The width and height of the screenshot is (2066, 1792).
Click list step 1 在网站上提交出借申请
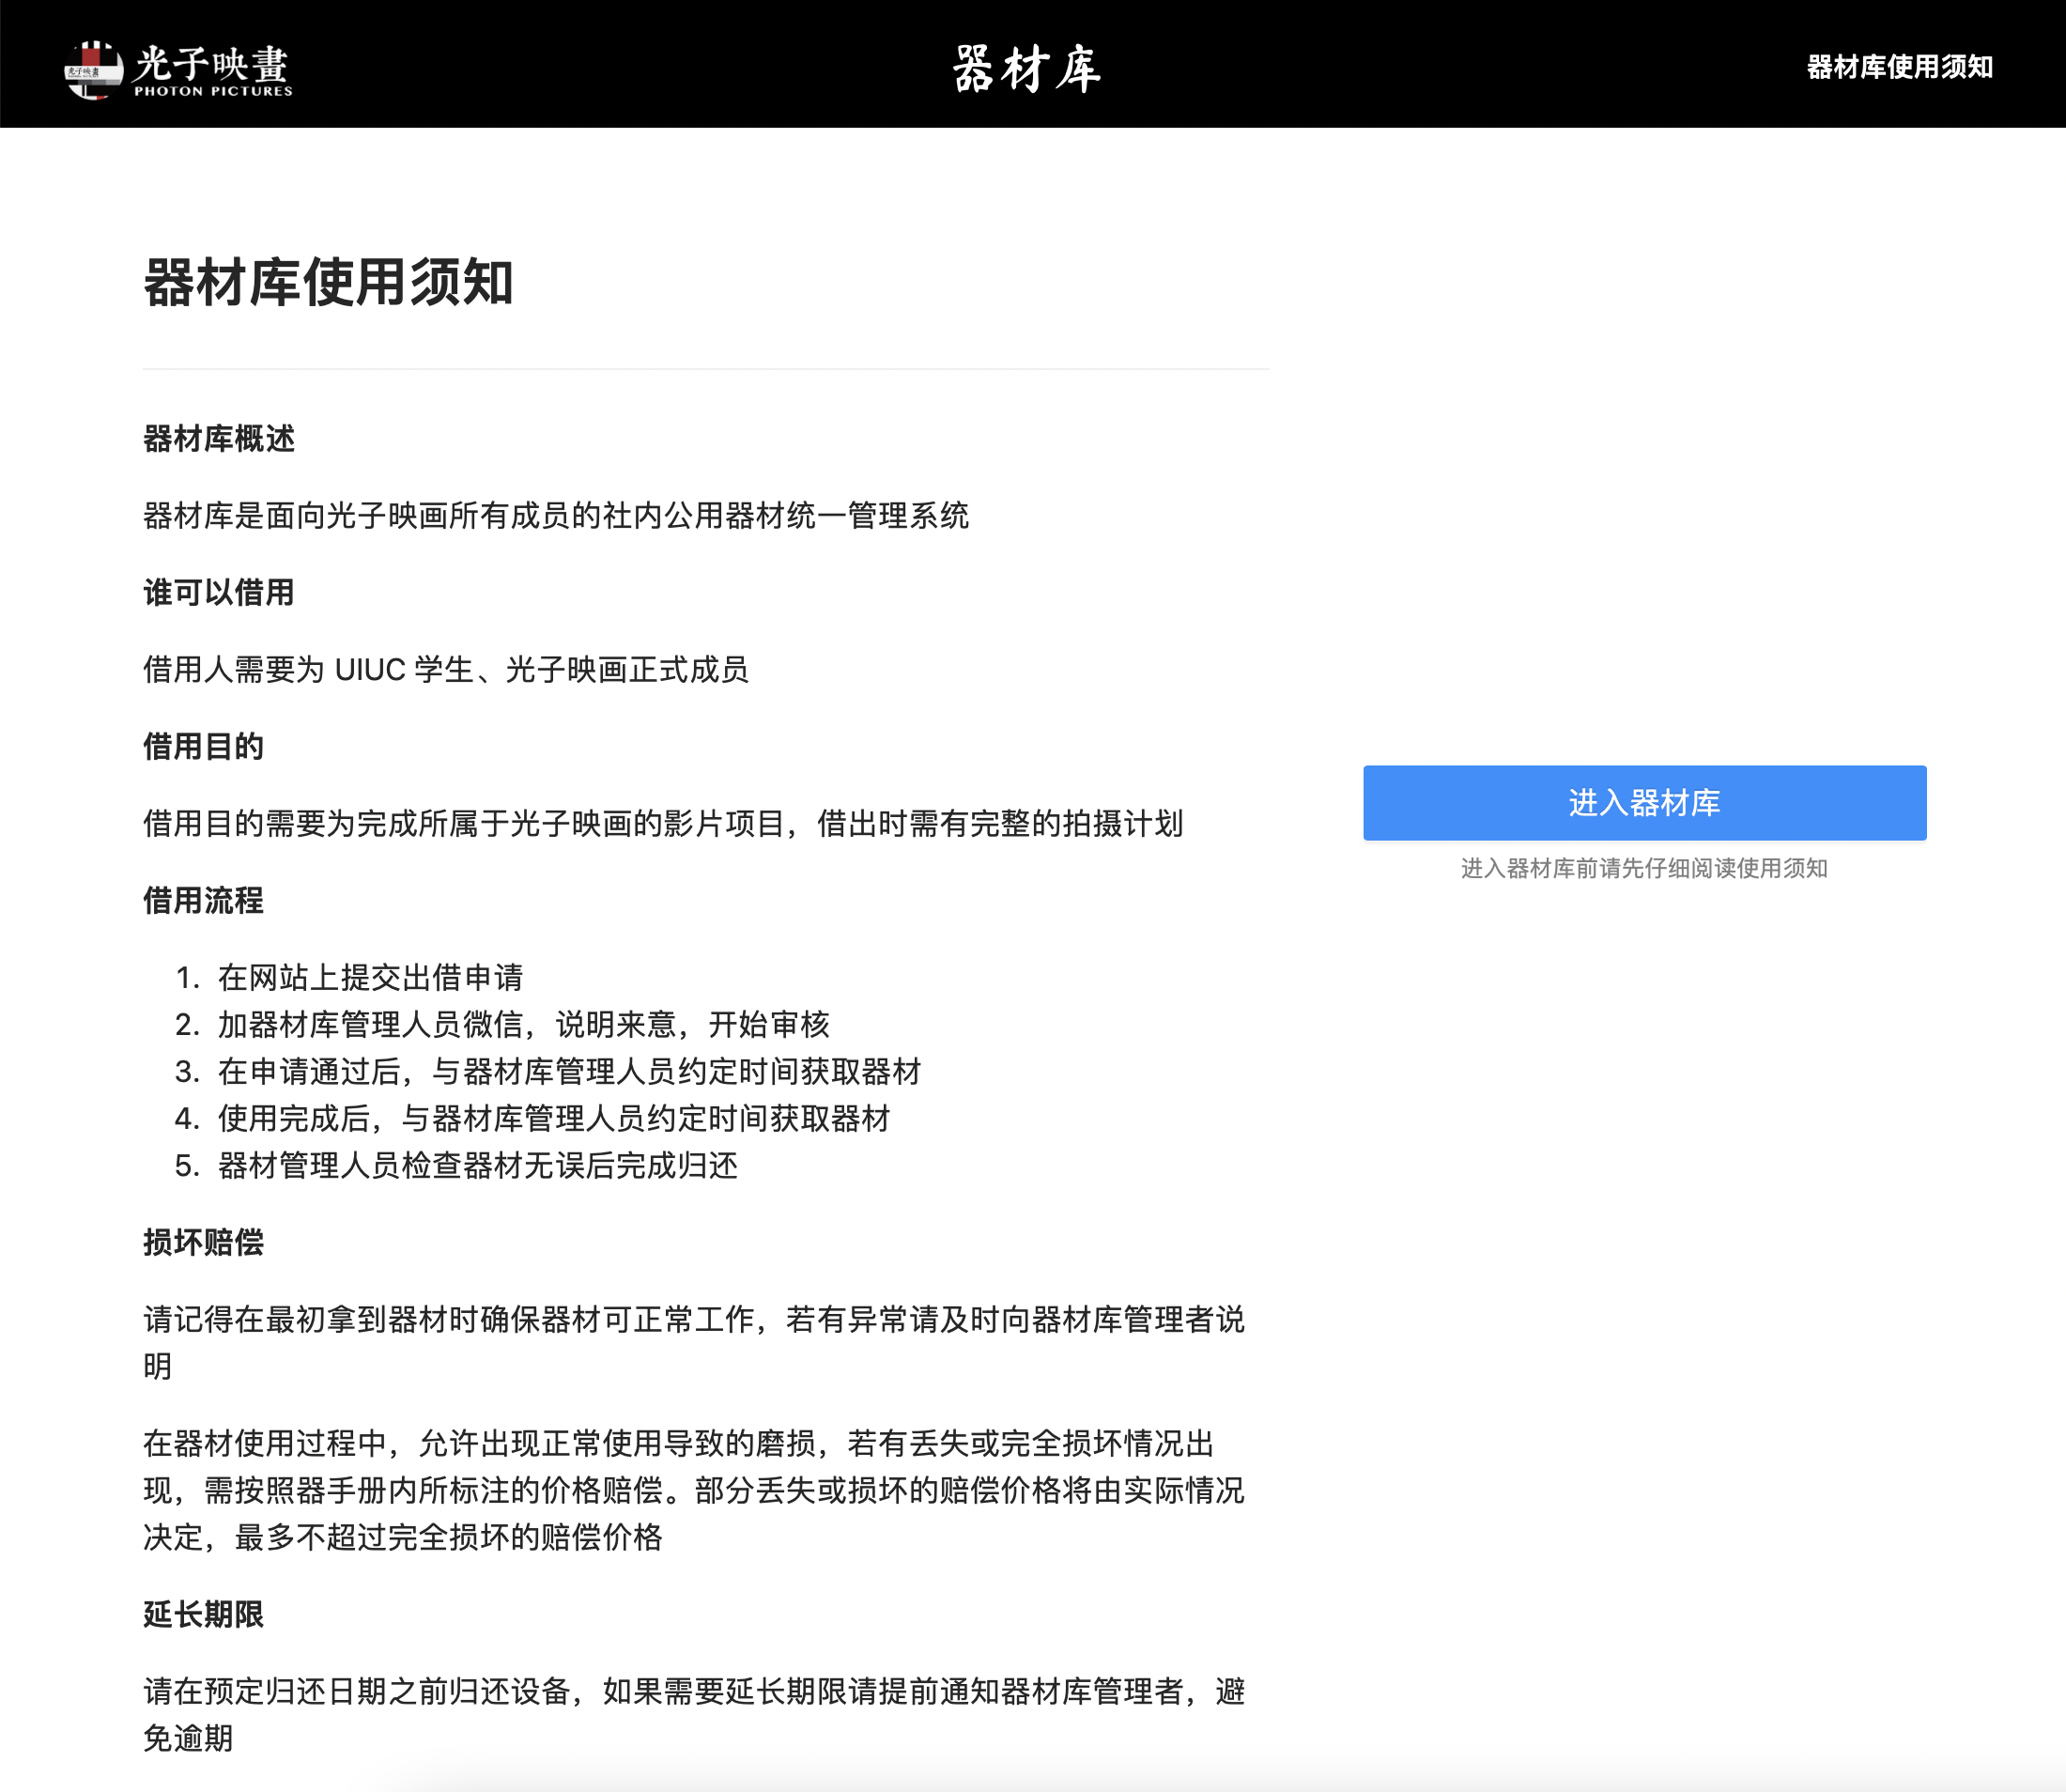[x=370, y=977]
